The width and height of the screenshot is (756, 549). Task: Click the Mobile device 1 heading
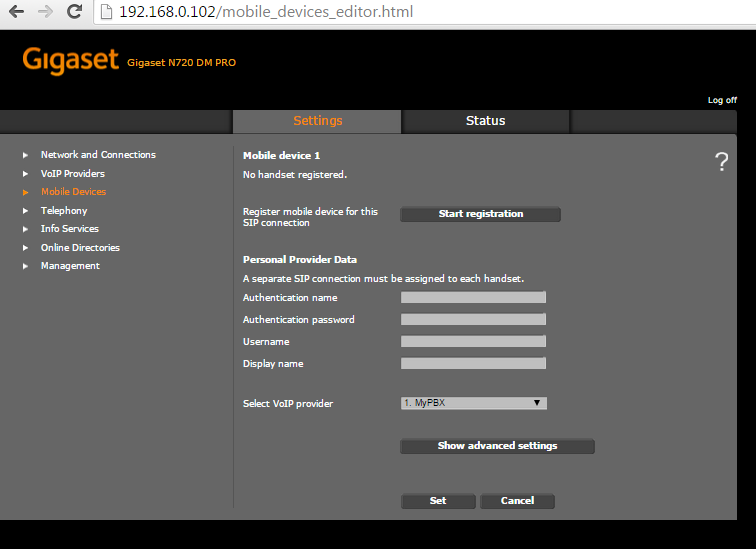click(282, 156)
